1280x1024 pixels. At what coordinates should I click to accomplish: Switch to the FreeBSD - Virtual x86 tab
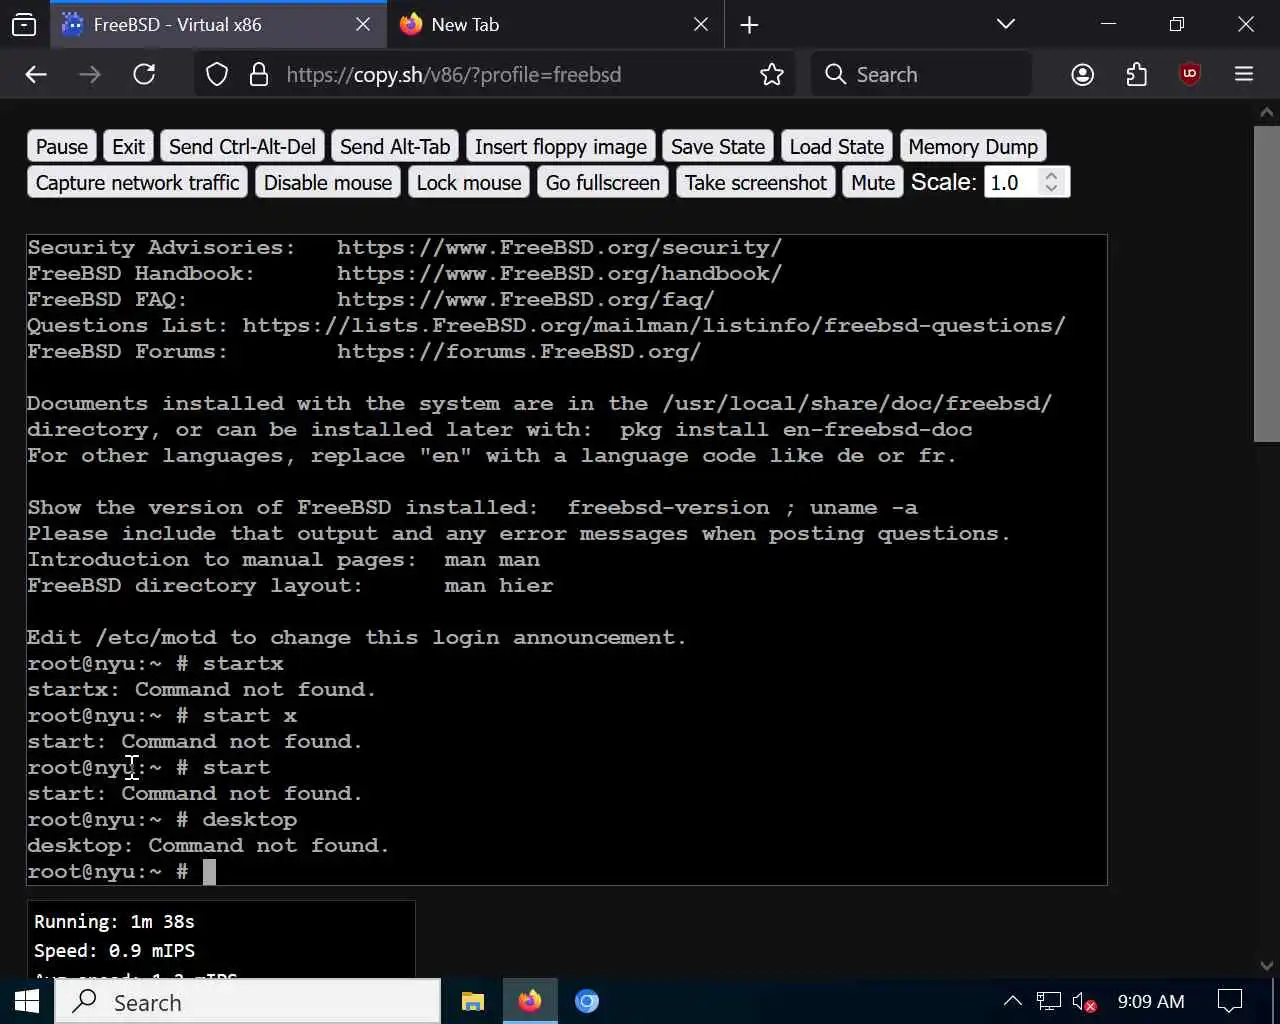coord(218,25)
